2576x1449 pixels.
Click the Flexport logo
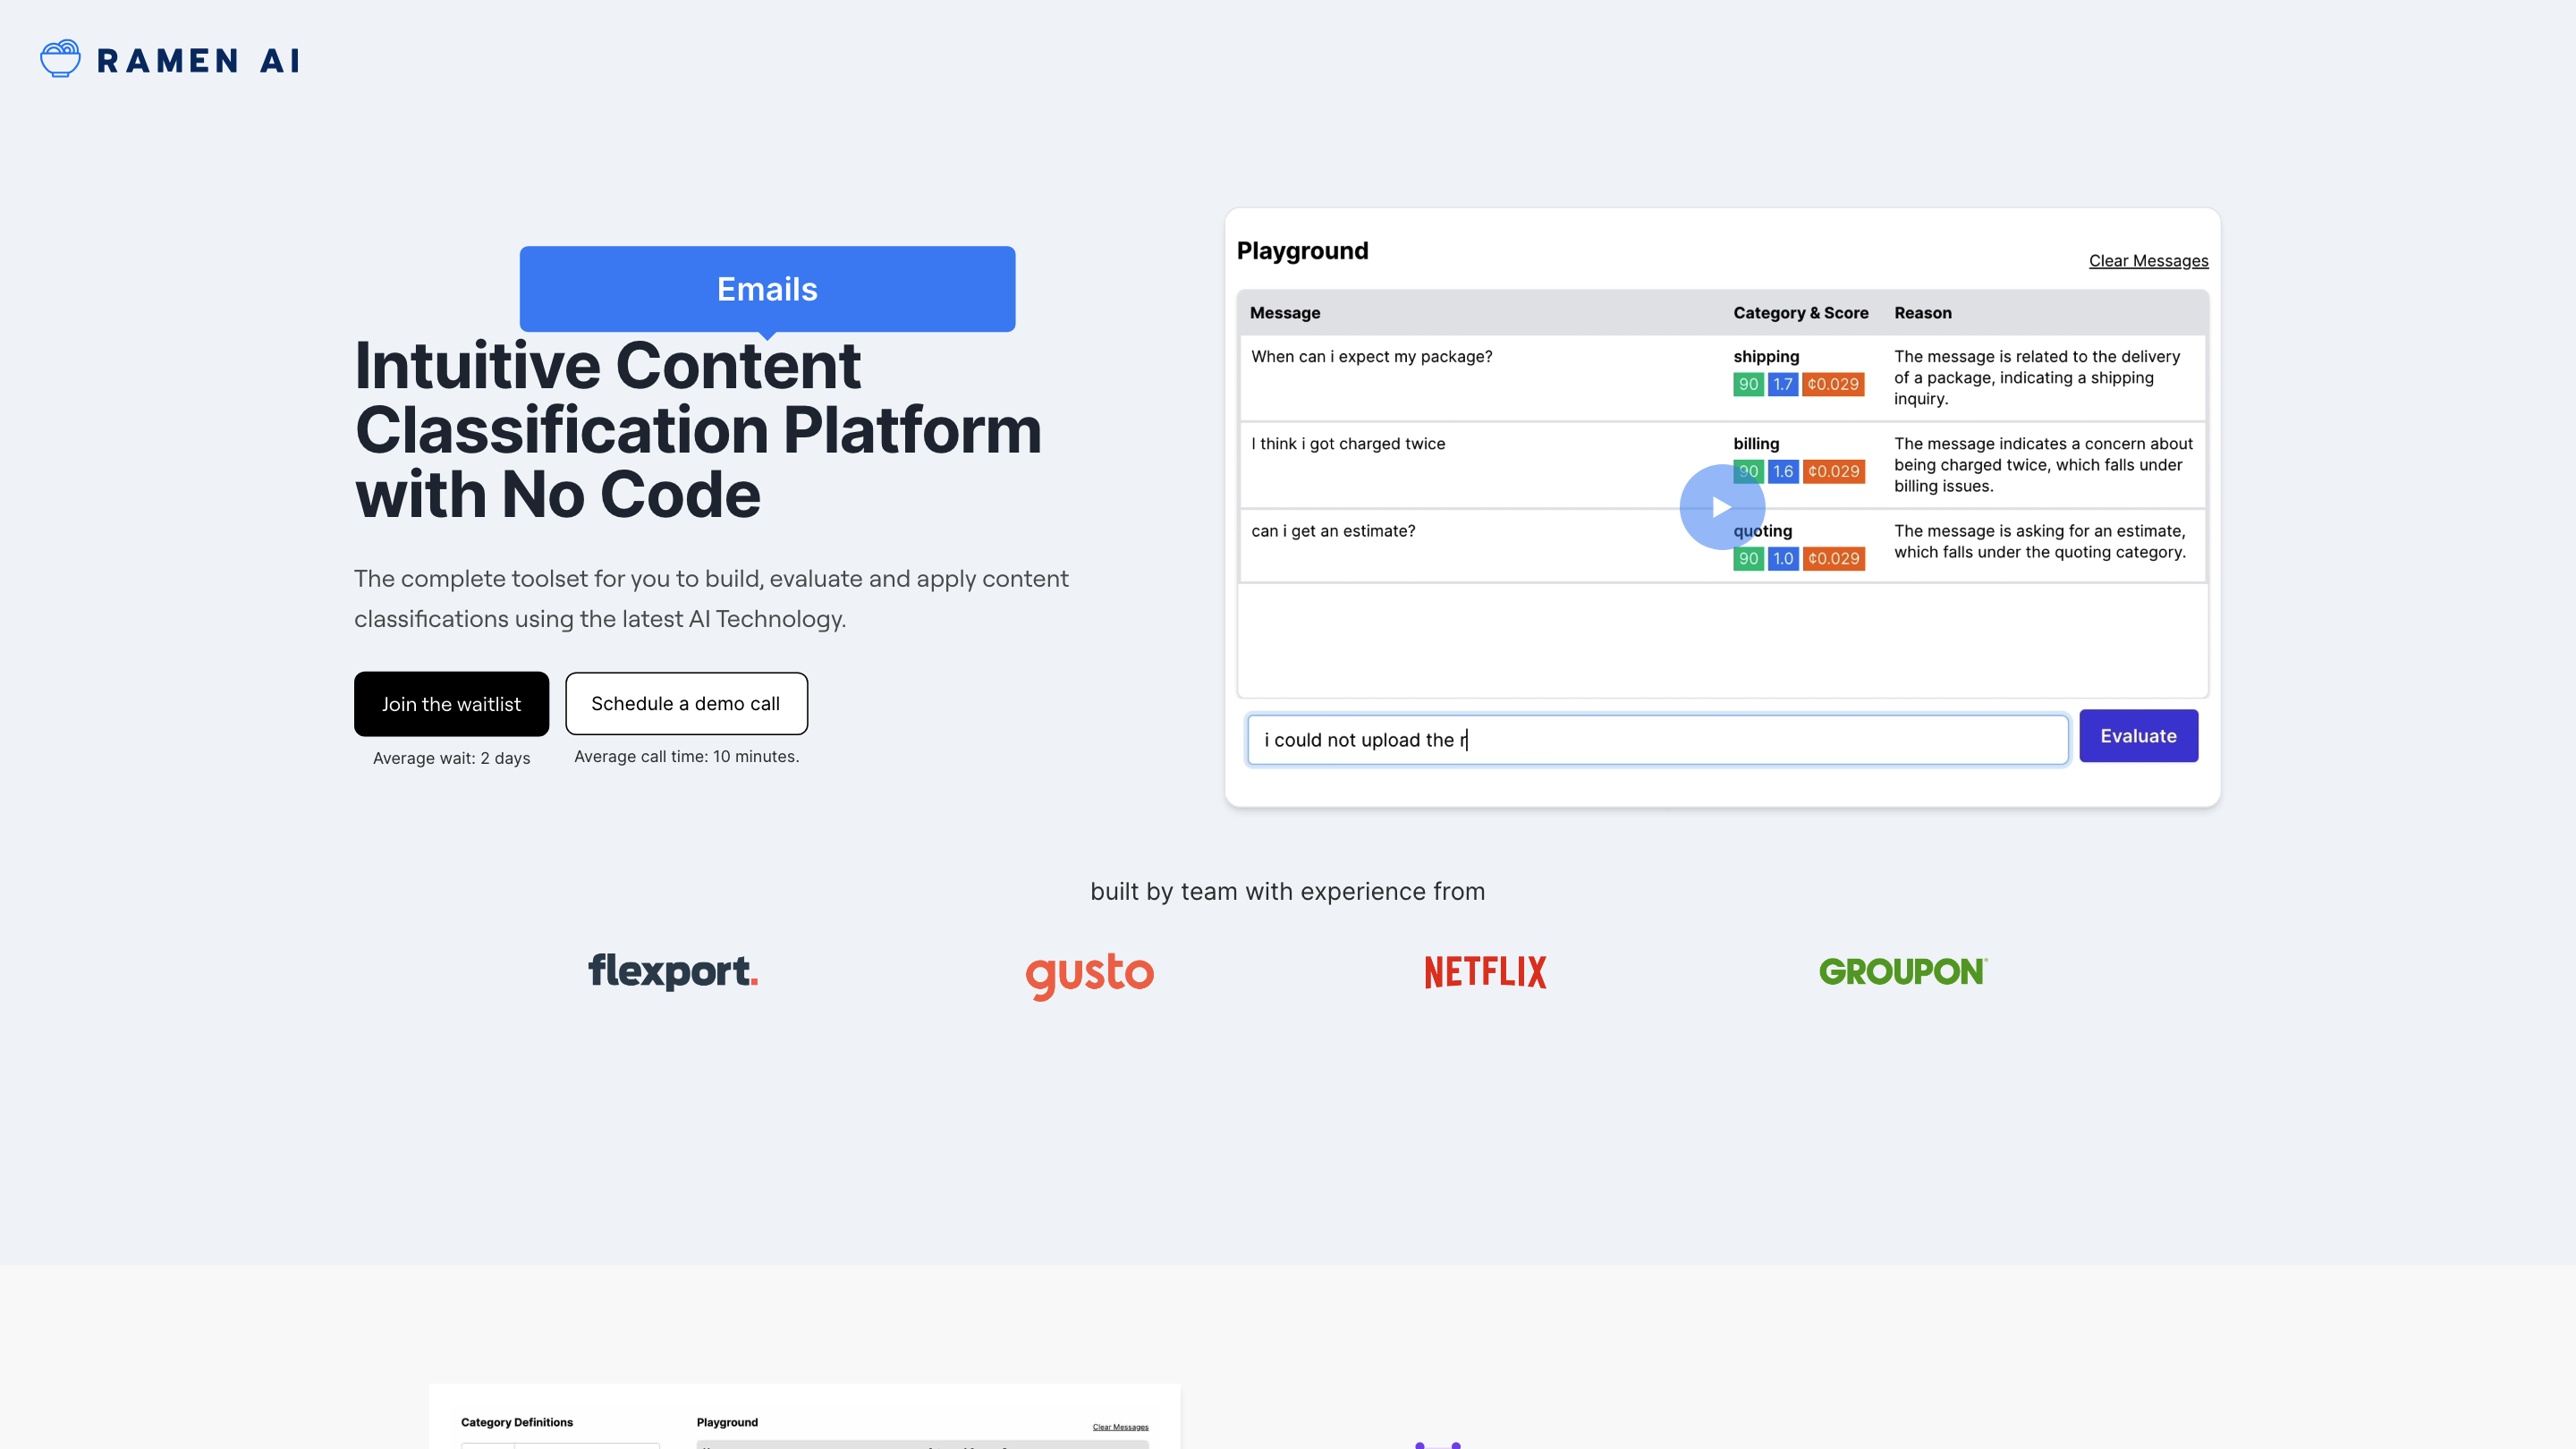[x=672, y=971]
